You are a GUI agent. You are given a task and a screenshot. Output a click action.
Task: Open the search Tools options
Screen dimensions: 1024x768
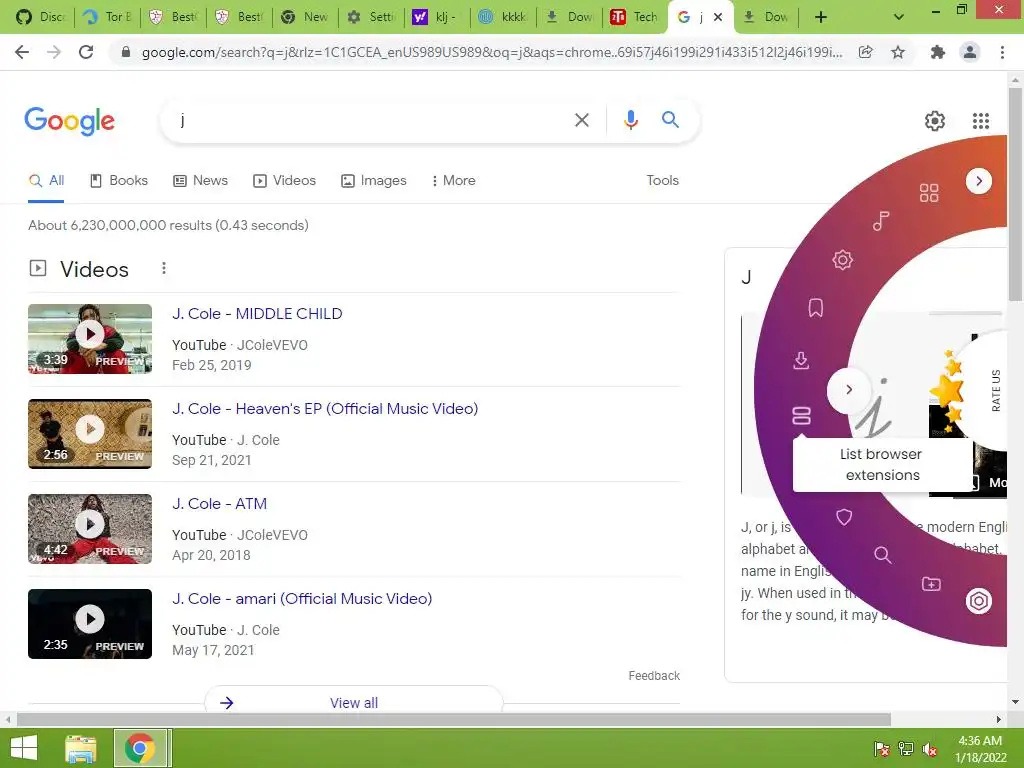coord(662,181)
